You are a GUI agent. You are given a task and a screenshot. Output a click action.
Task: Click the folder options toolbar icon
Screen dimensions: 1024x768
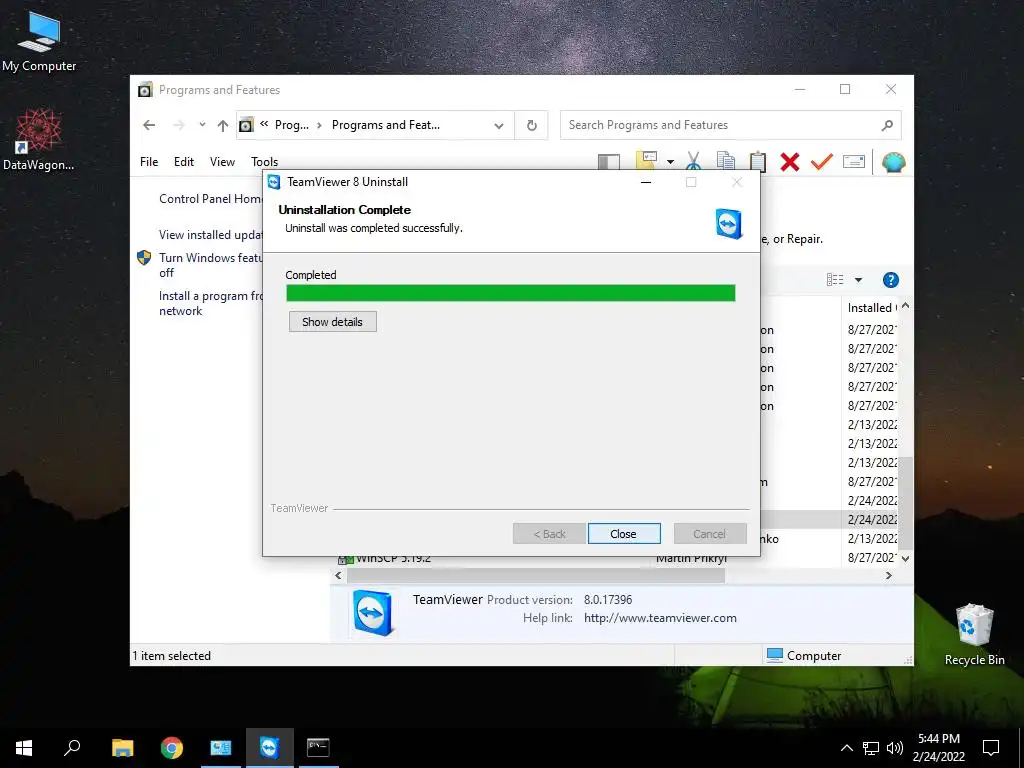click(x=646, y=161)
